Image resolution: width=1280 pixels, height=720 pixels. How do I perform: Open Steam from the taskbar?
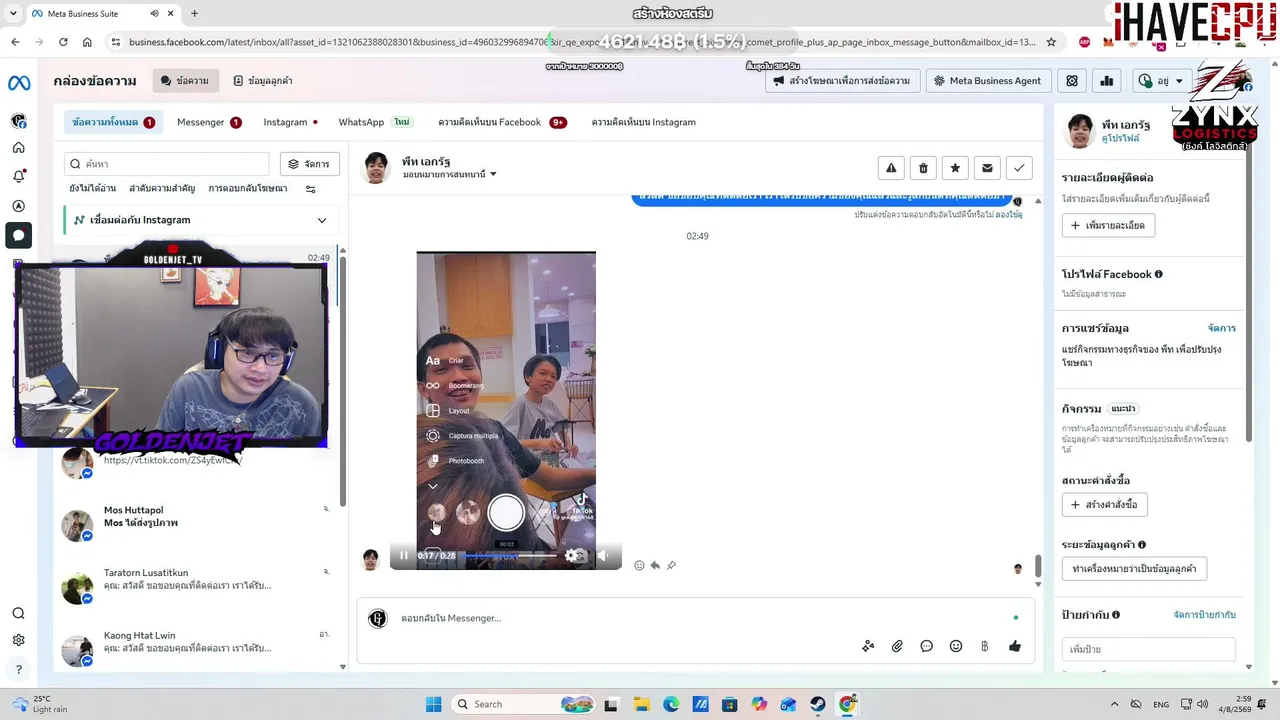(817, 704)
